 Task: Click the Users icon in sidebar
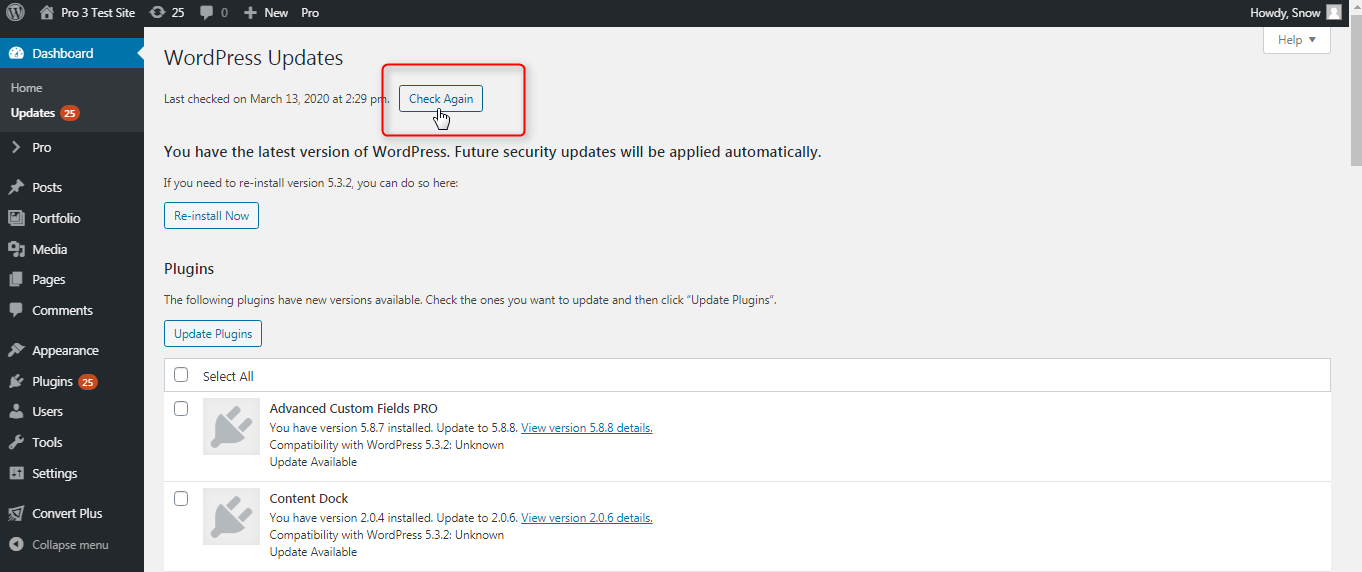coord(16,412)
